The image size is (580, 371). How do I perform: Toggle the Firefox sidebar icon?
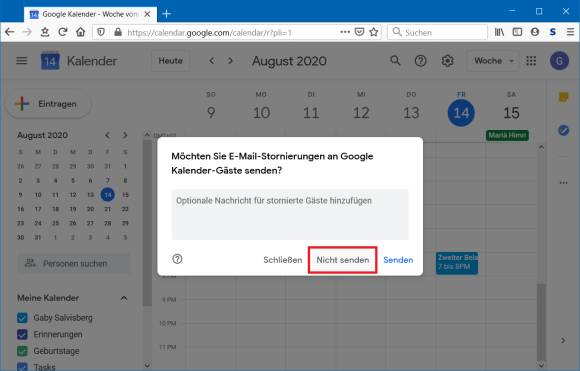point(517,32)
